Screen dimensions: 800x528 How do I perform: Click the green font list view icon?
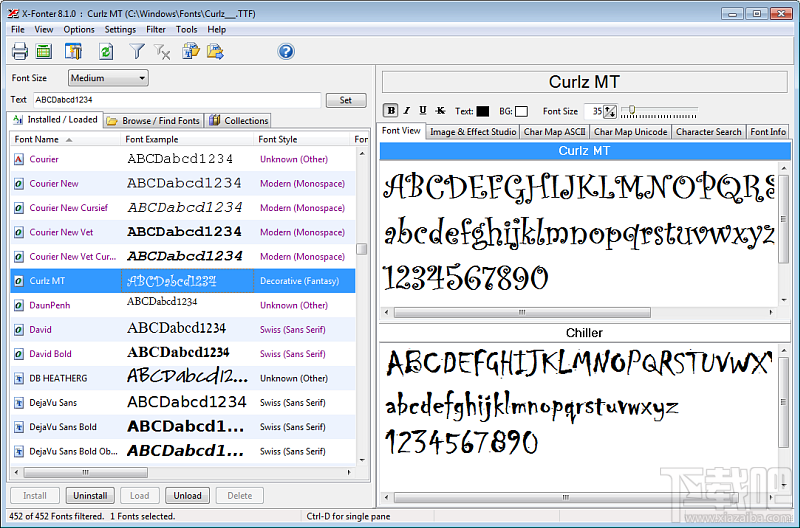[44, 51]
